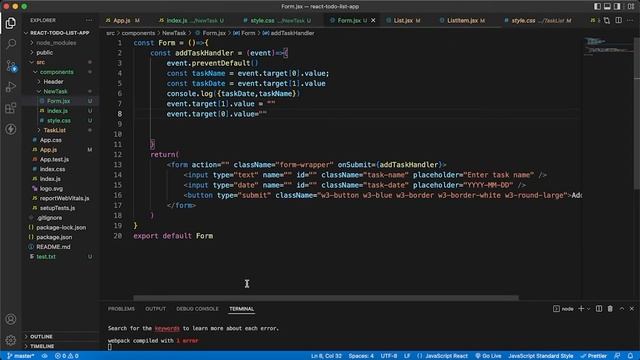The image size is (640, 360).
Task: Toggle bottom panel layout button
Action: tap(607, 7)
